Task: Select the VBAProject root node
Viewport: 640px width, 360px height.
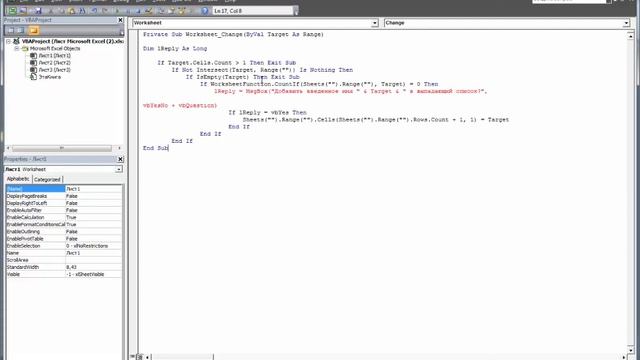Action: 73,41
